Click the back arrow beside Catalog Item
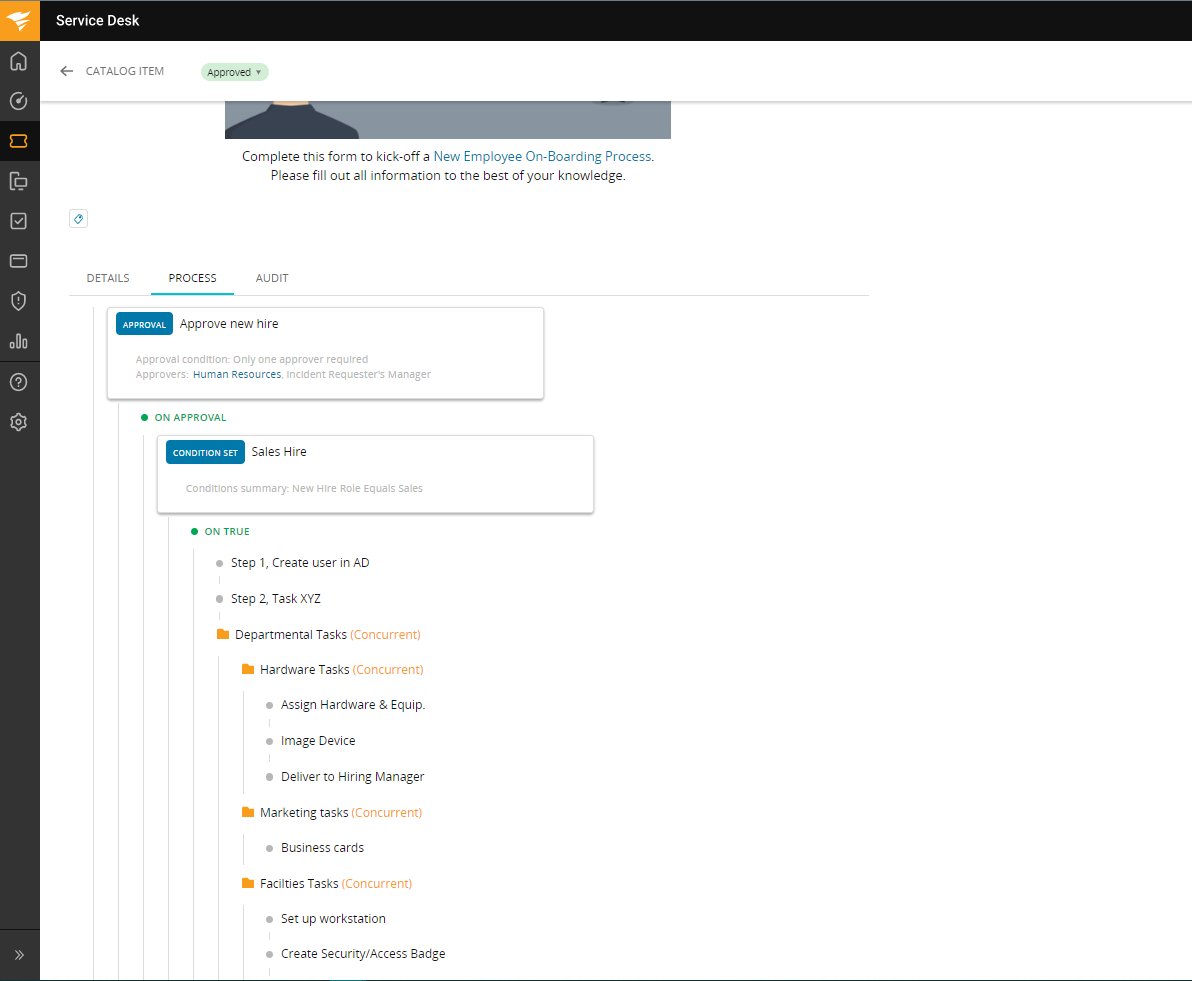 (x=67, y=71)
